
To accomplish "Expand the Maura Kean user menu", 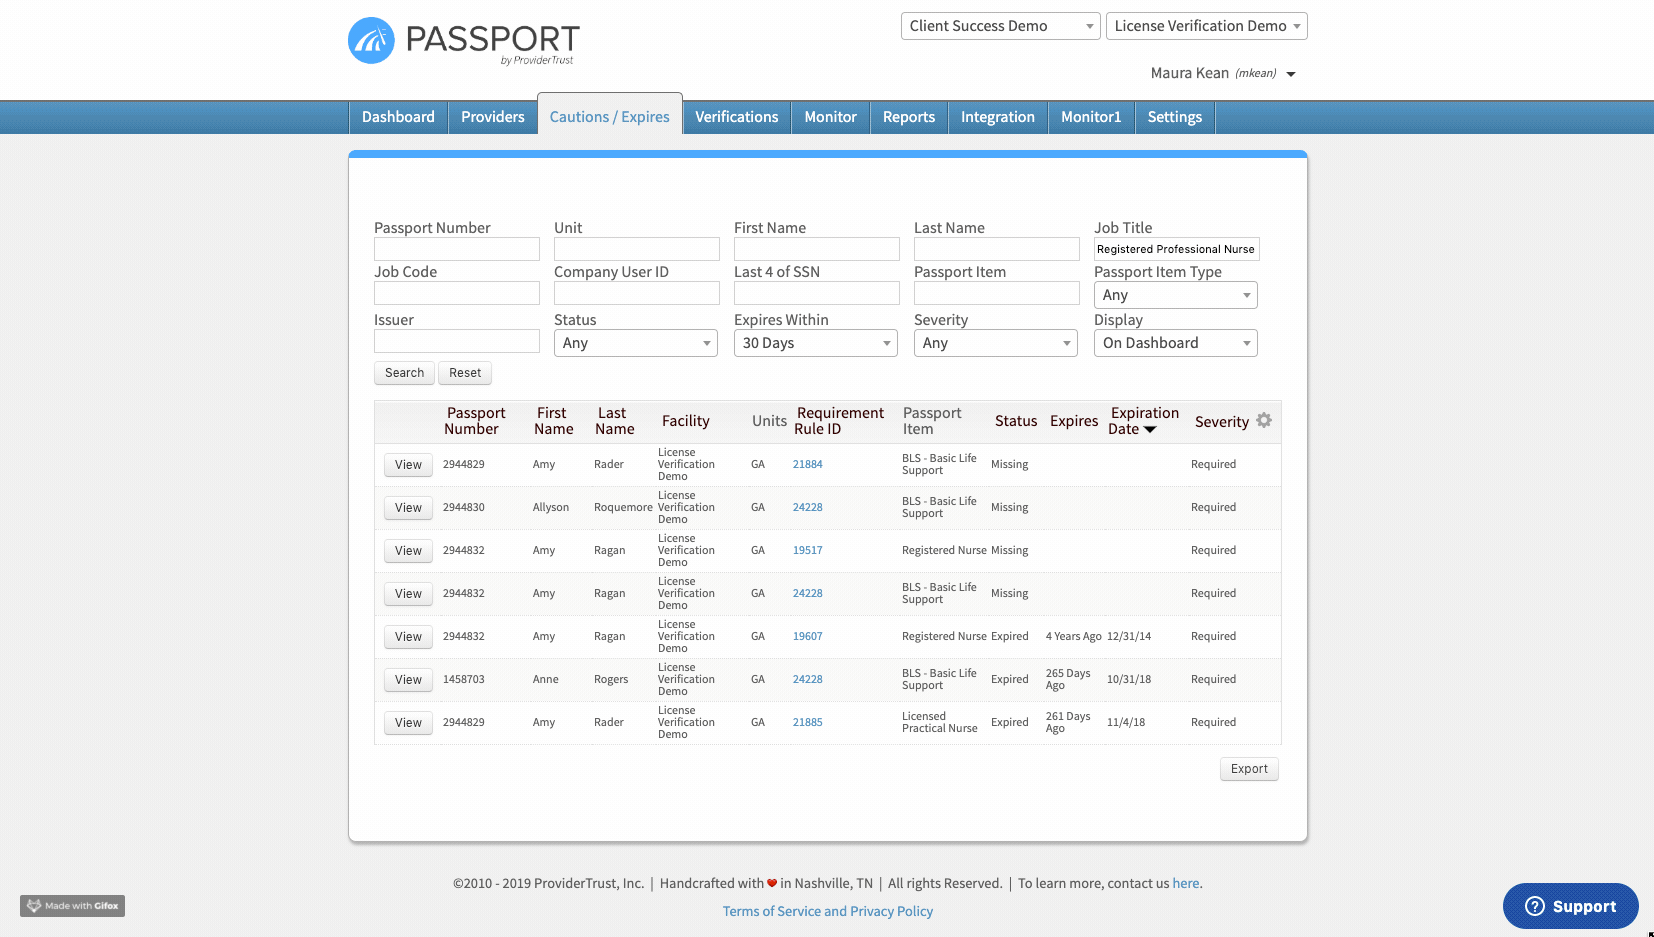I will click(x=1291, y=74).
